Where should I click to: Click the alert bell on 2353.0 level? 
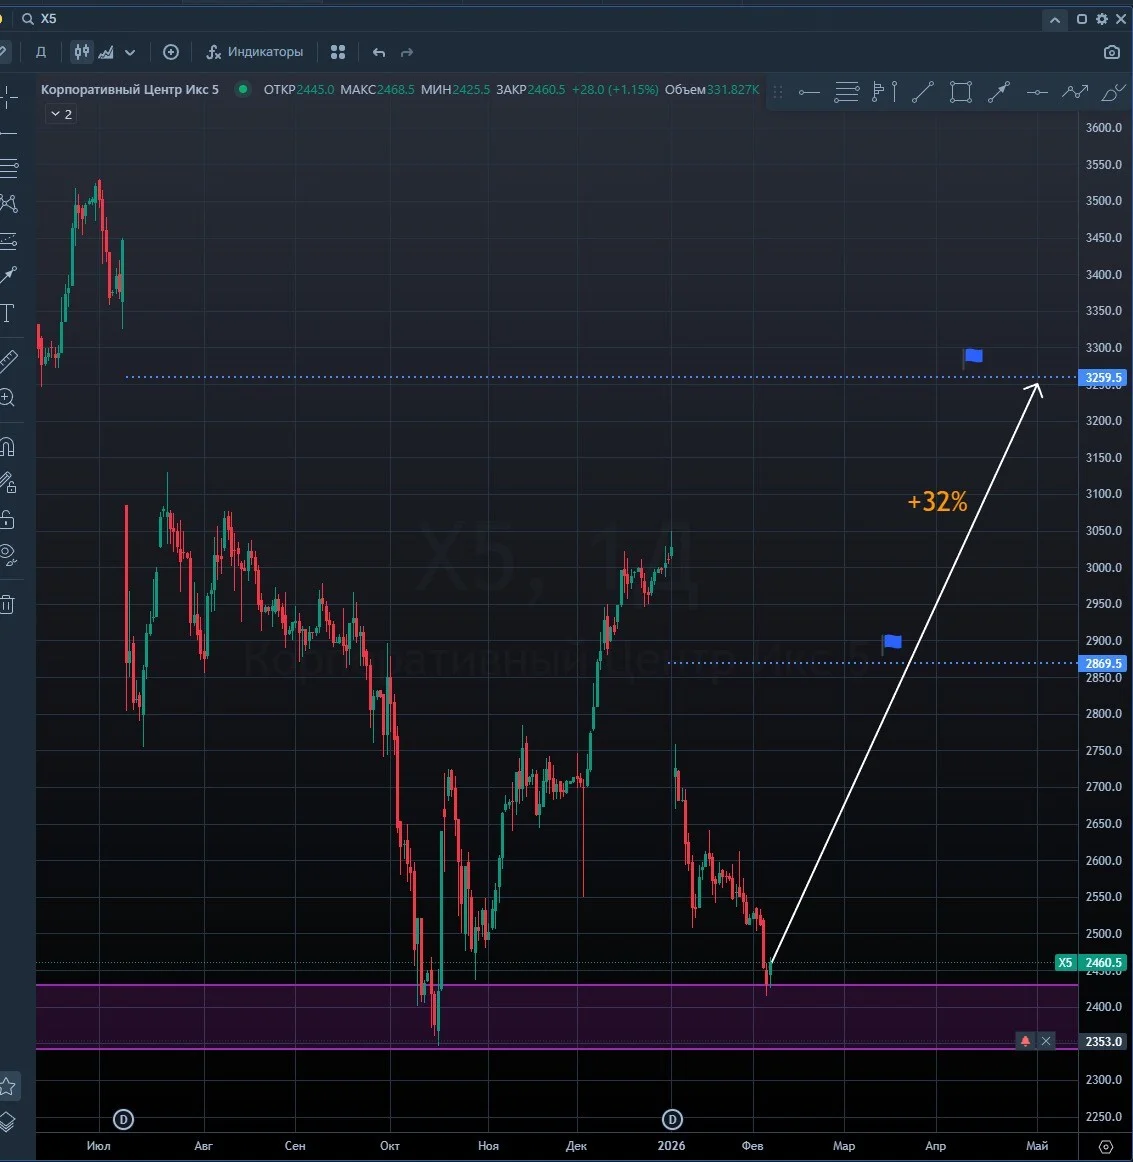(1026, 1041)
